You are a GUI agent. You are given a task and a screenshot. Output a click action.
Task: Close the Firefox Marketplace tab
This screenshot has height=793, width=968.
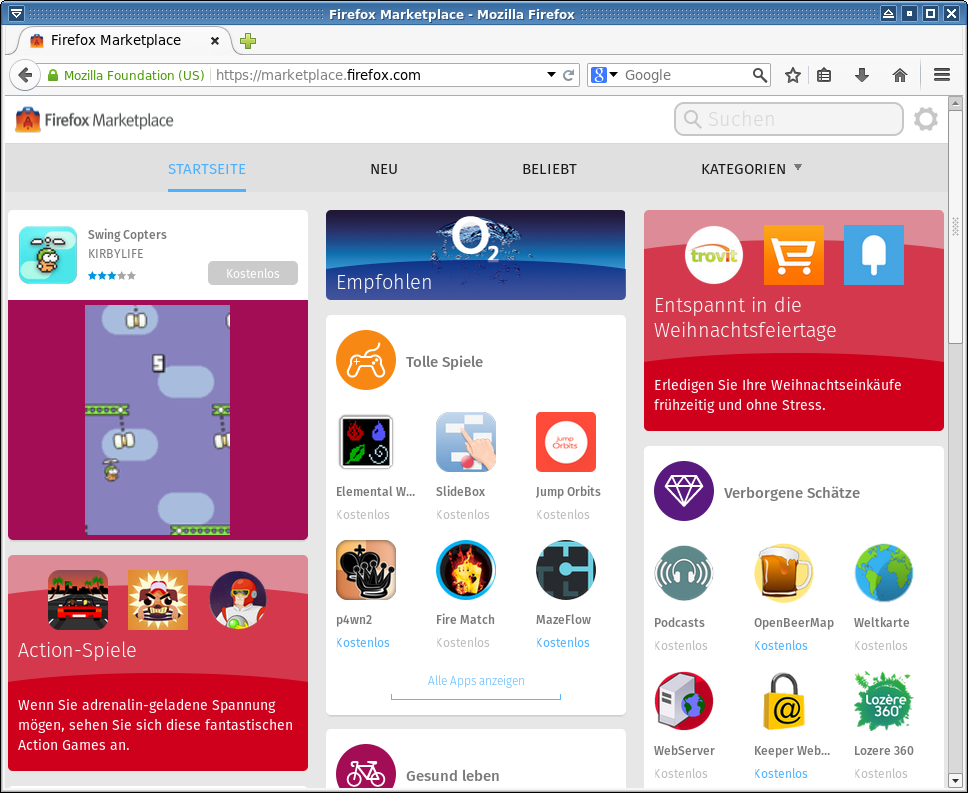point(215,41)
